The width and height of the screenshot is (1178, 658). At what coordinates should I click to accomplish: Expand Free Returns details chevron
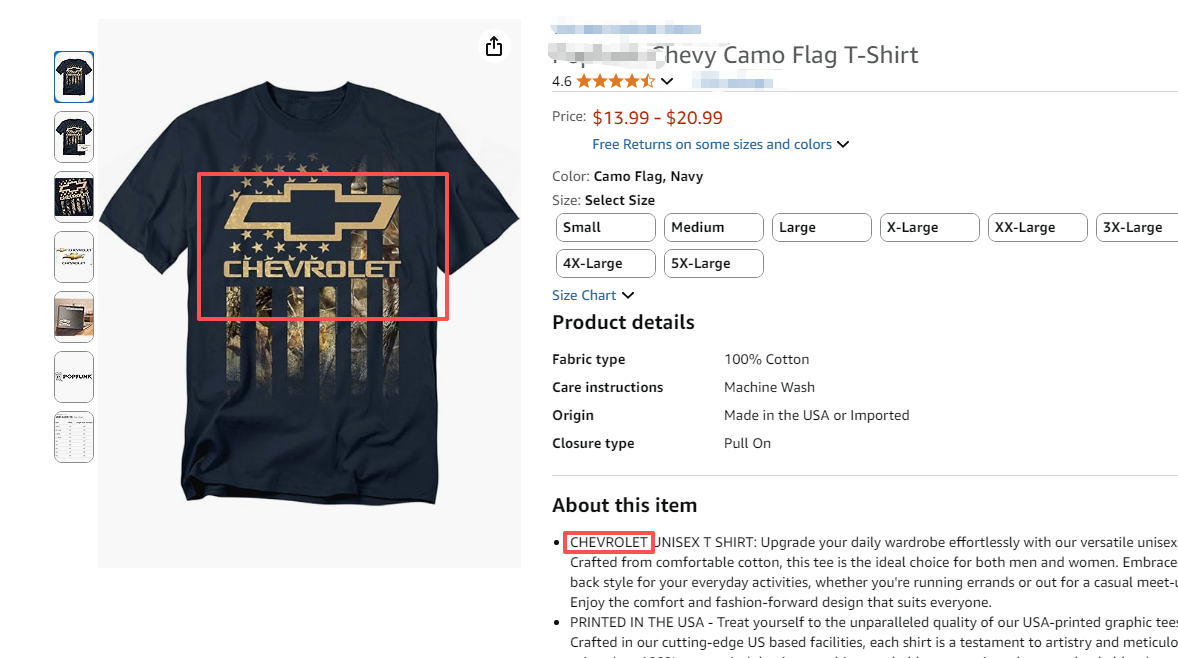coord(843,145)
